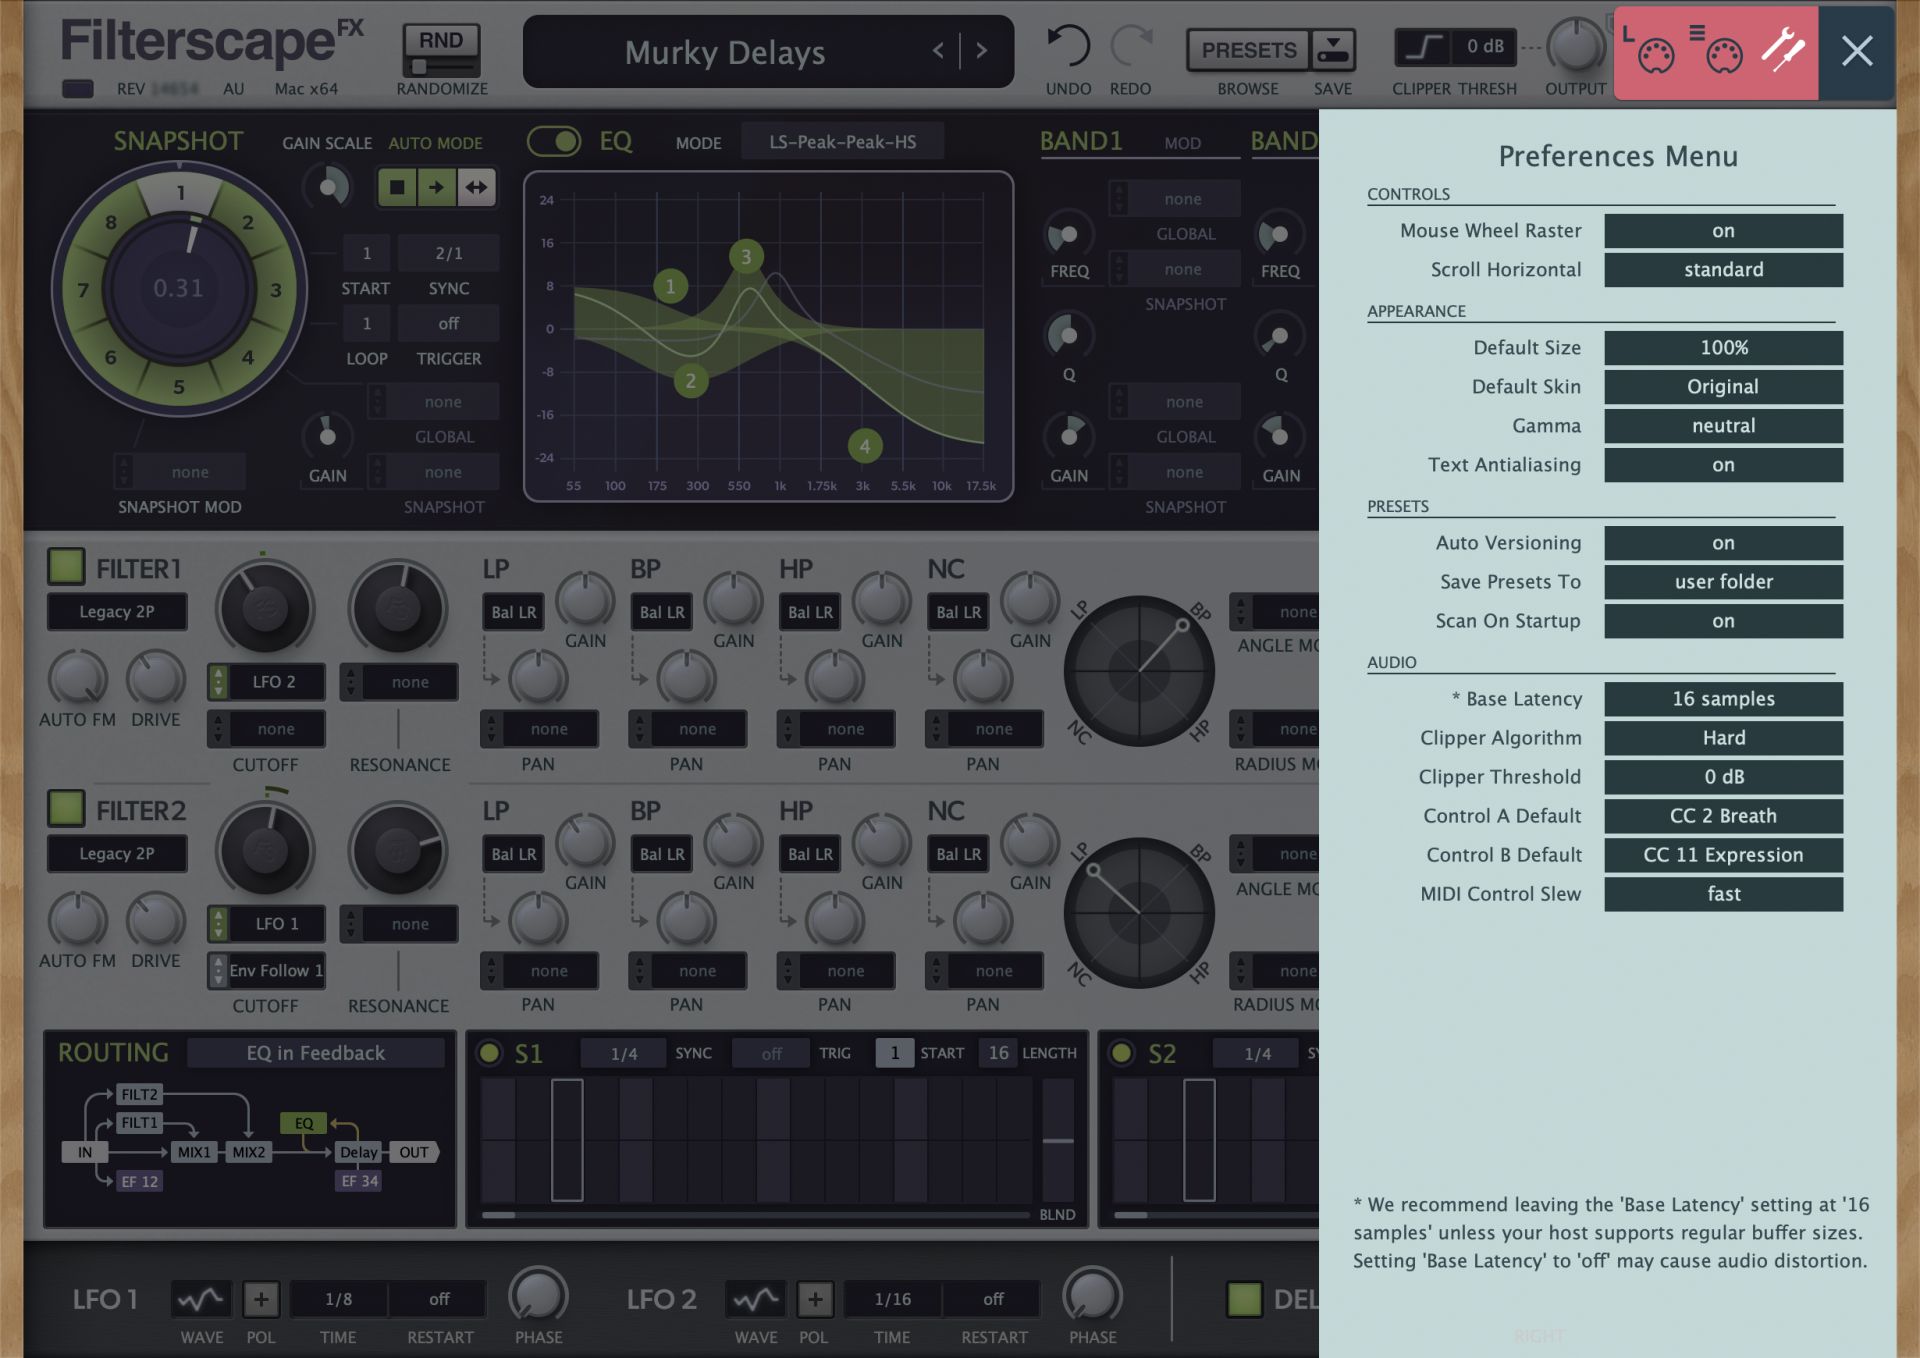Click the S1 BLND vertical slider
1920x1358 pixels.
point(1058,1140)
